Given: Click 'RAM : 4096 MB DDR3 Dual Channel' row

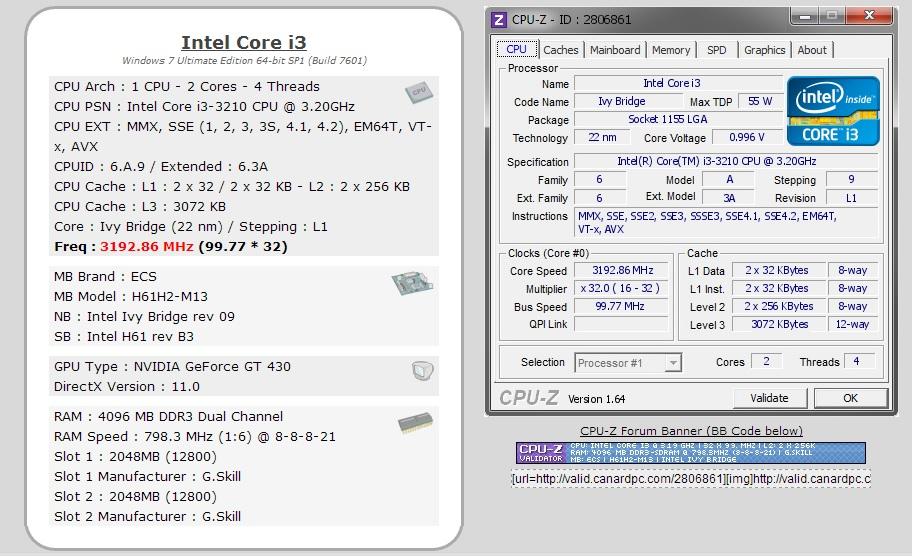Looking at the screenshot, I should [168, 416].
